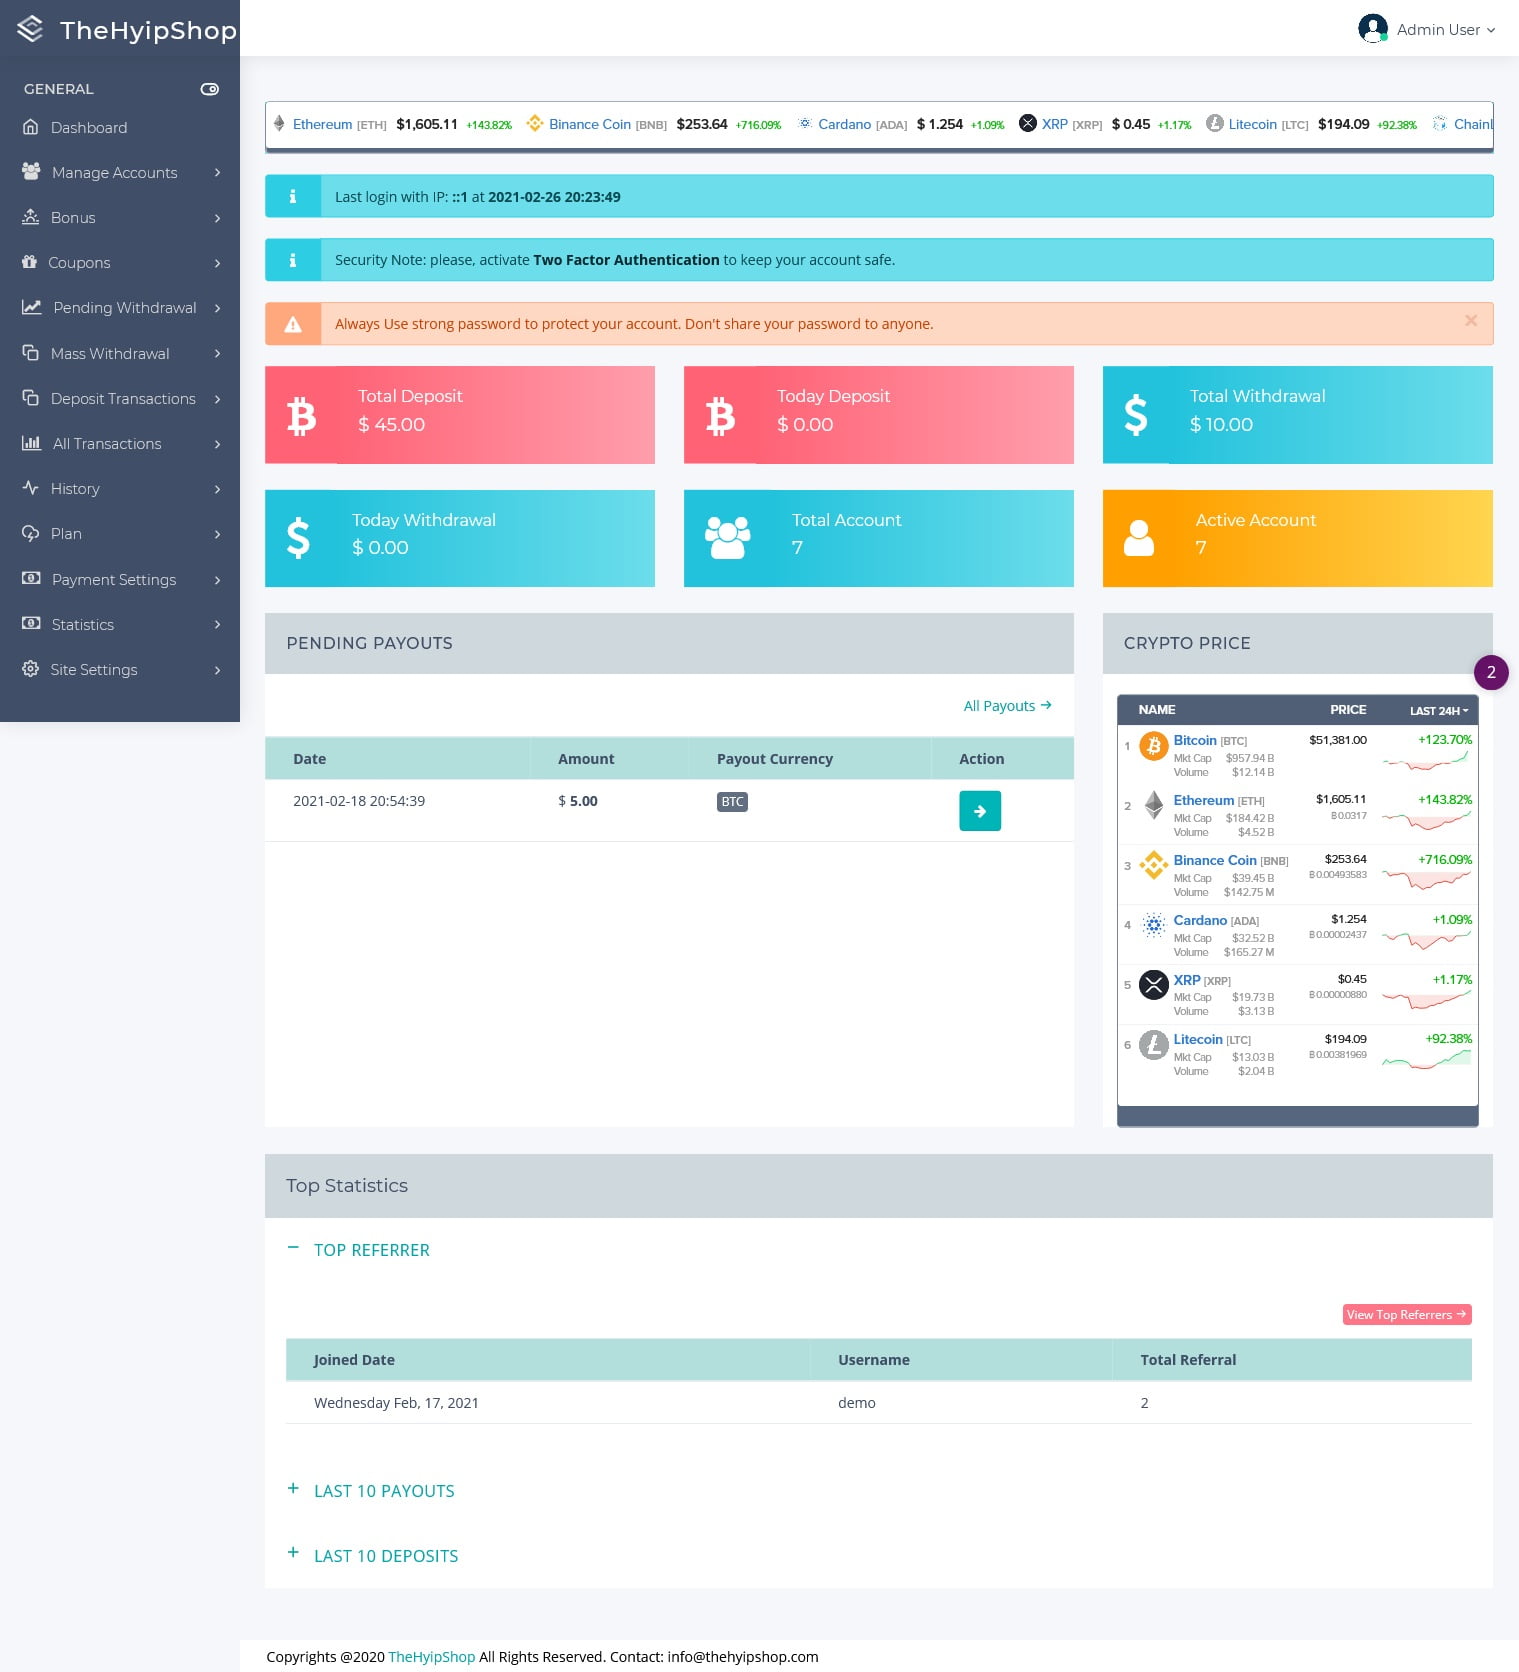
Task: Open the Admin User dropdown
Action: coord(1427,29)
